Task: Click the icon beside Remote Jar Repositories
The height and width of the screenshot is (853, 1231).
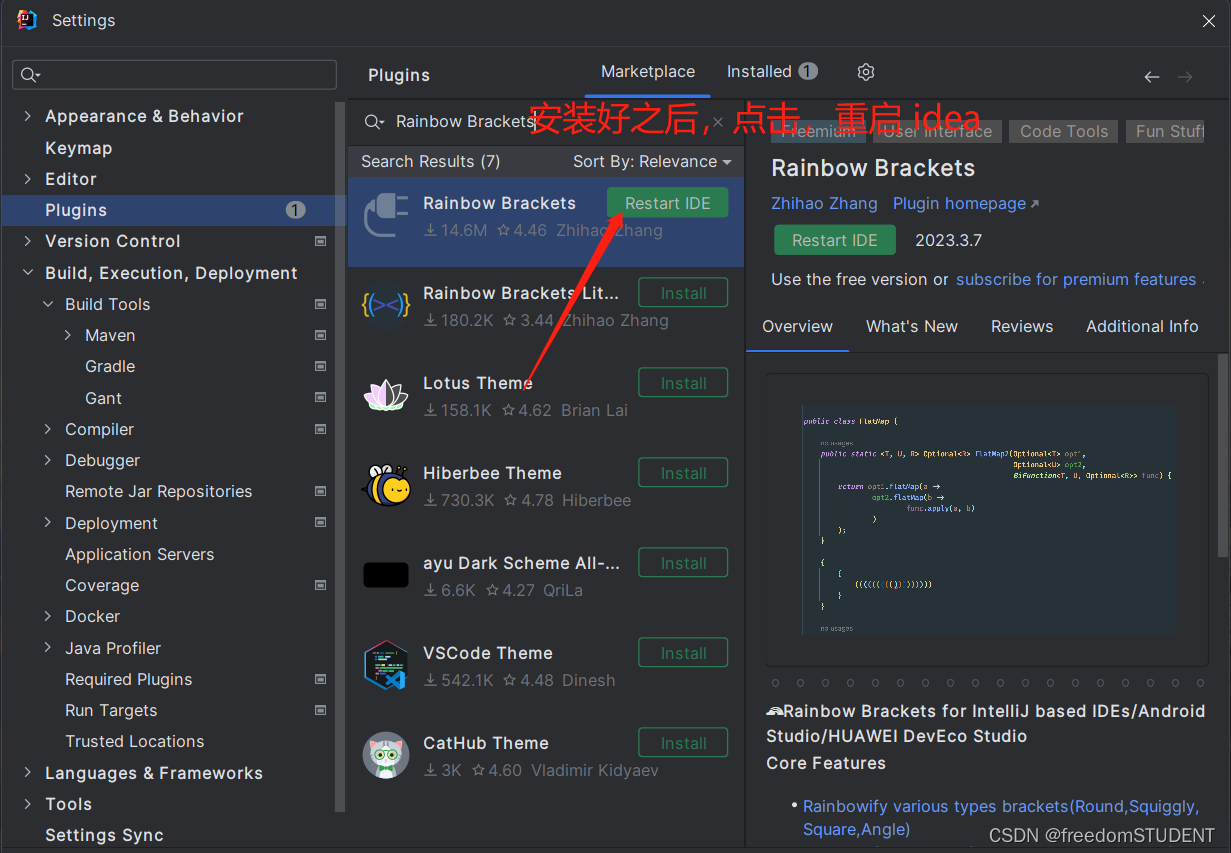Action: [x=320, y=491]
